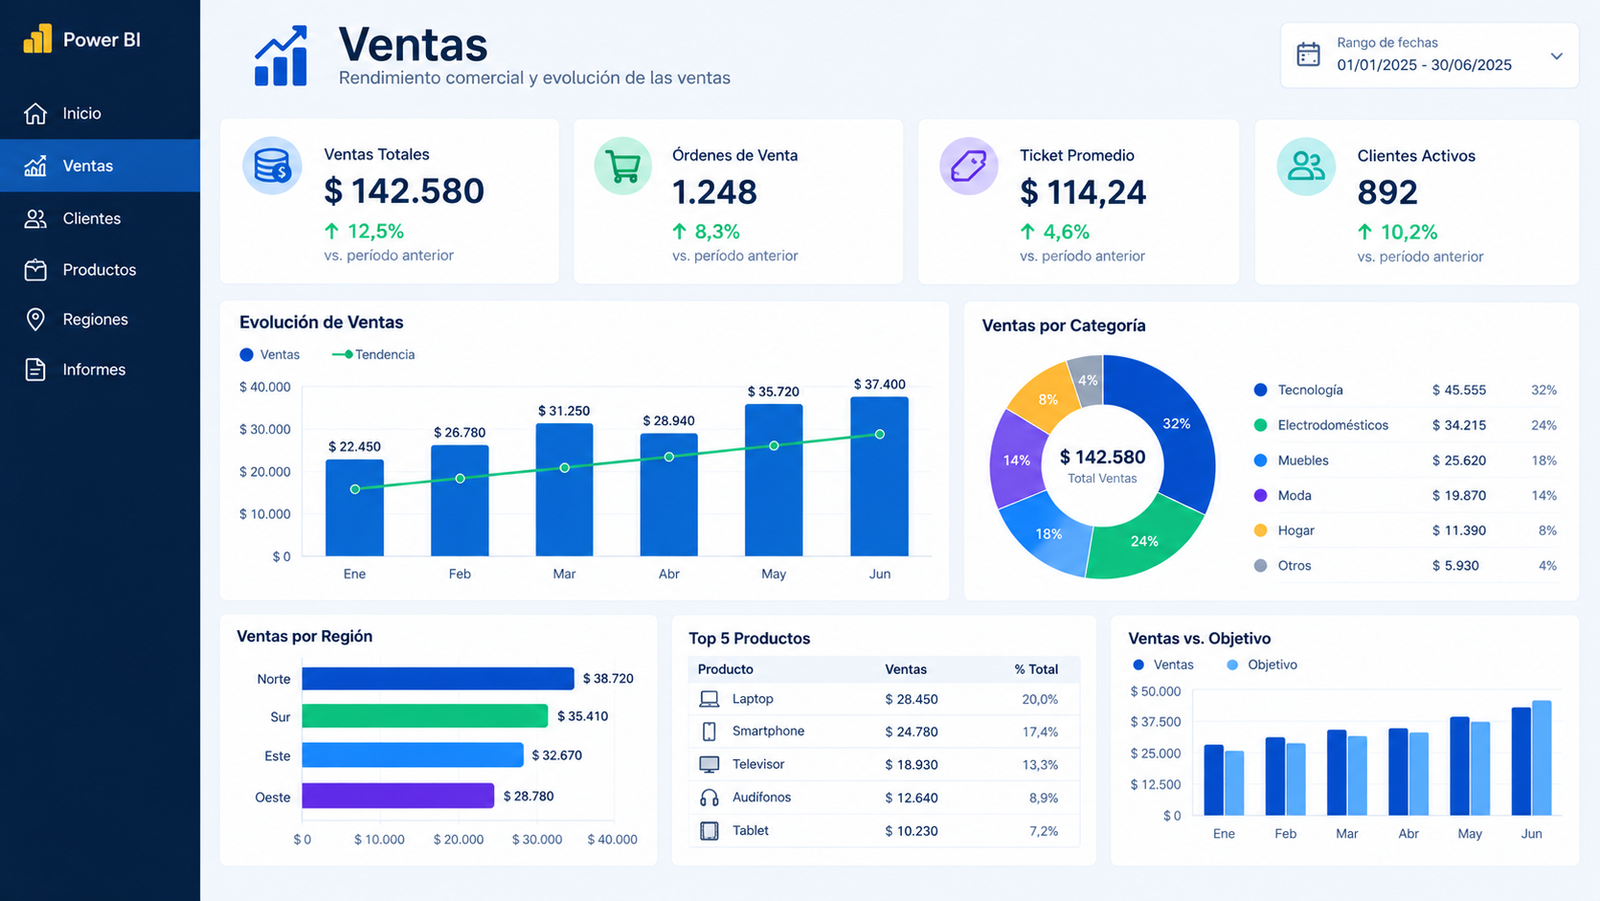Screen dimensions: 1600x901
Task: Click the Clientes Activos users icon
Action: tap(1306, 166)
